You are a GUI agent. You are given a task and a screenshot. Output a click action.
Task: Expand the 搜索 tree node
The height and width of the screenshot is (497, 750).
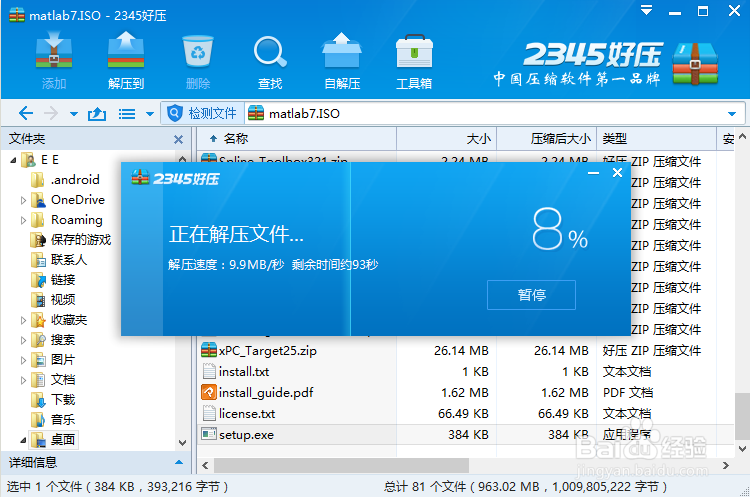tap(23, 340)
